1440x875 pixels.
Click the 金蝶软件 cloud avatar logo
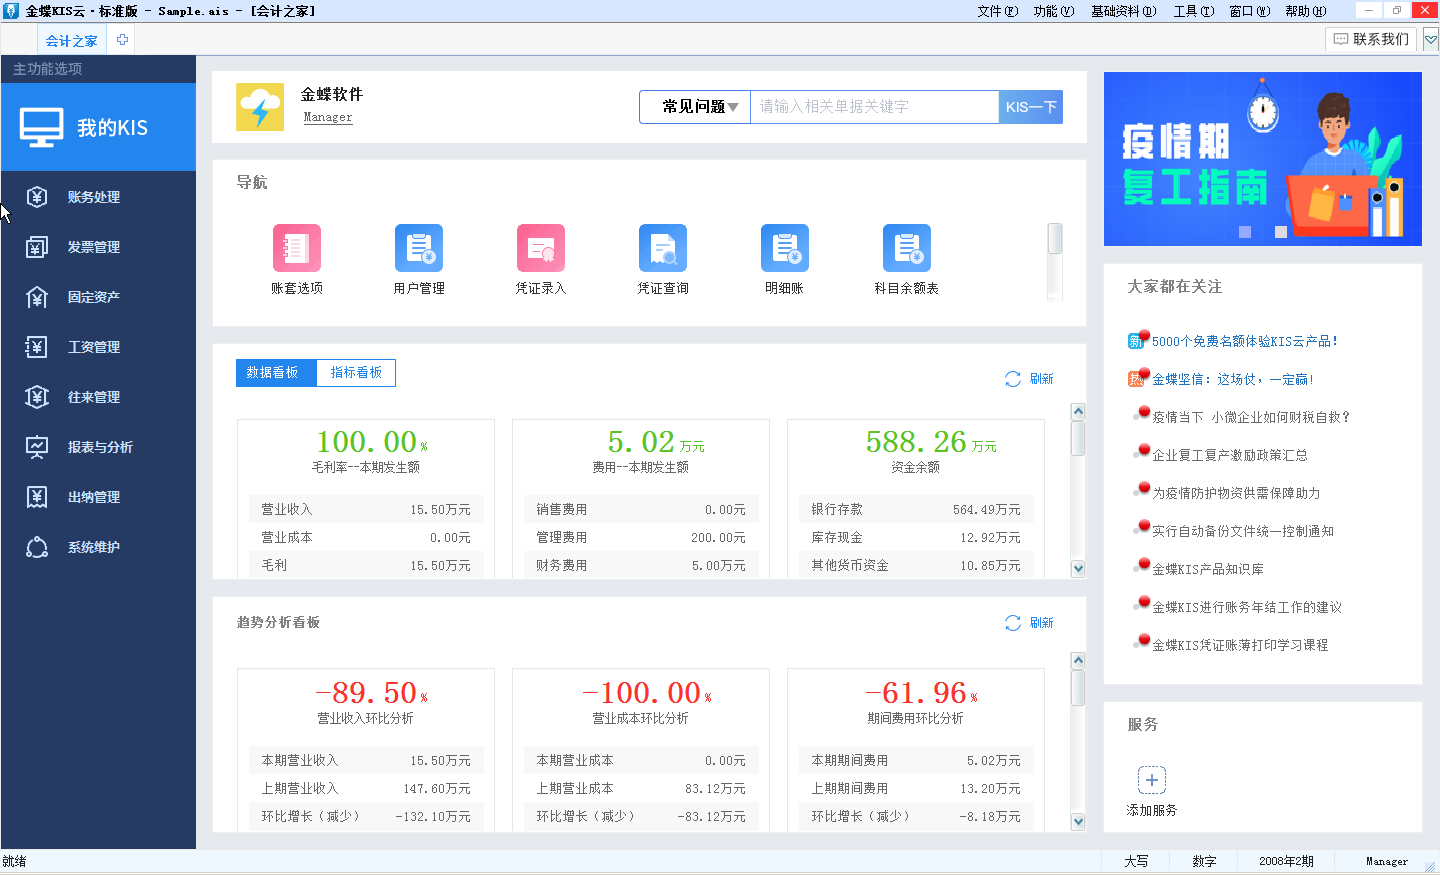click(x=260, y=107)
